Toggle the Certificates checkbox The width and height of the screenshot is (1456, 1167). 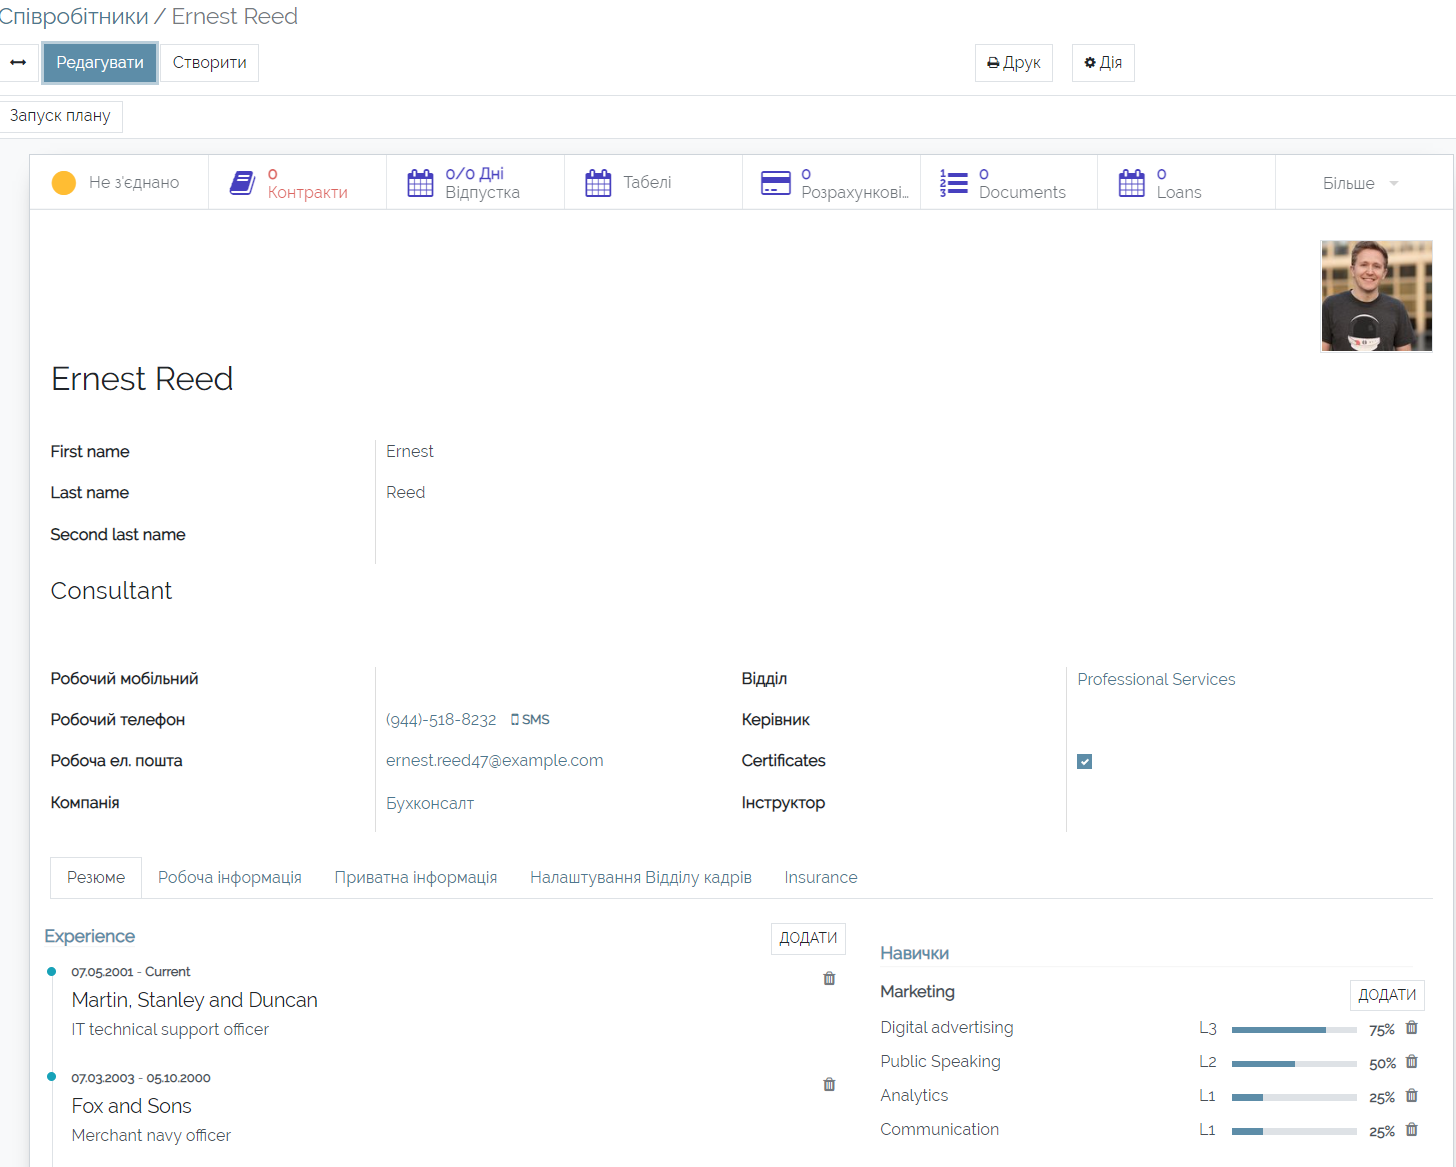pyautogui.click(x=1084, y=762)
